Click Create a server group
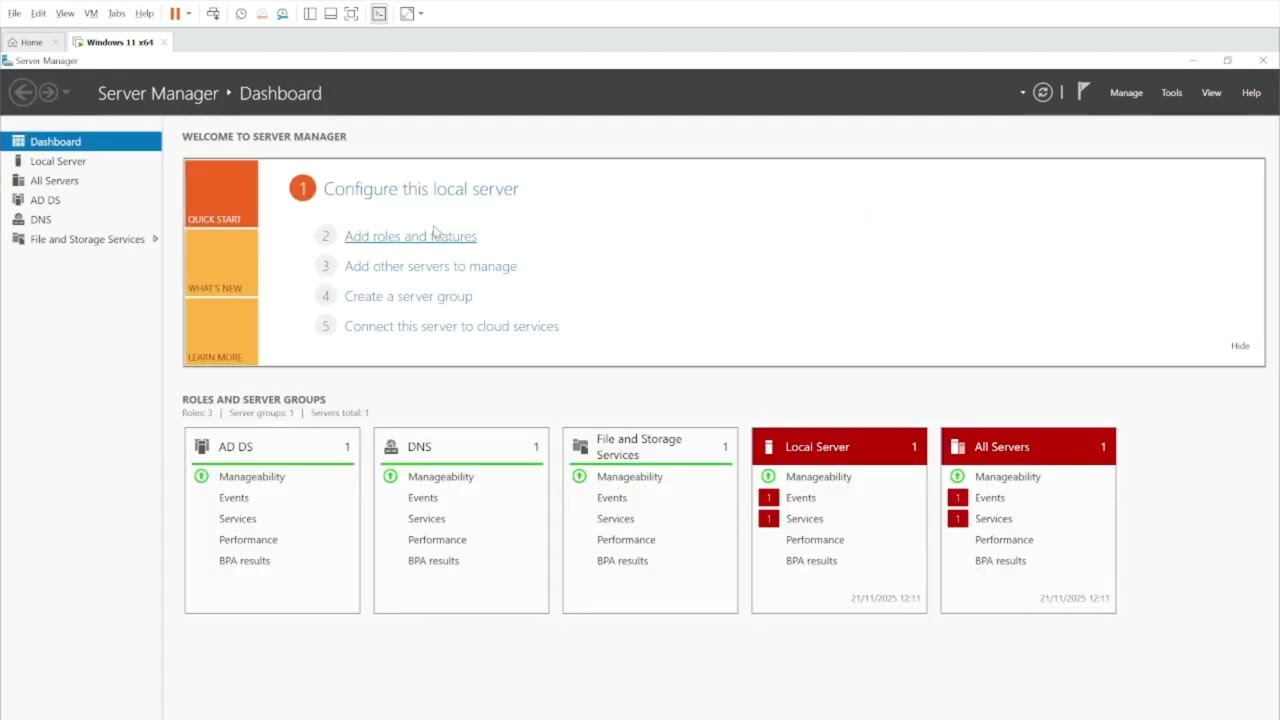The height and width of the screenshot is (720, 1280). (408, 296)
